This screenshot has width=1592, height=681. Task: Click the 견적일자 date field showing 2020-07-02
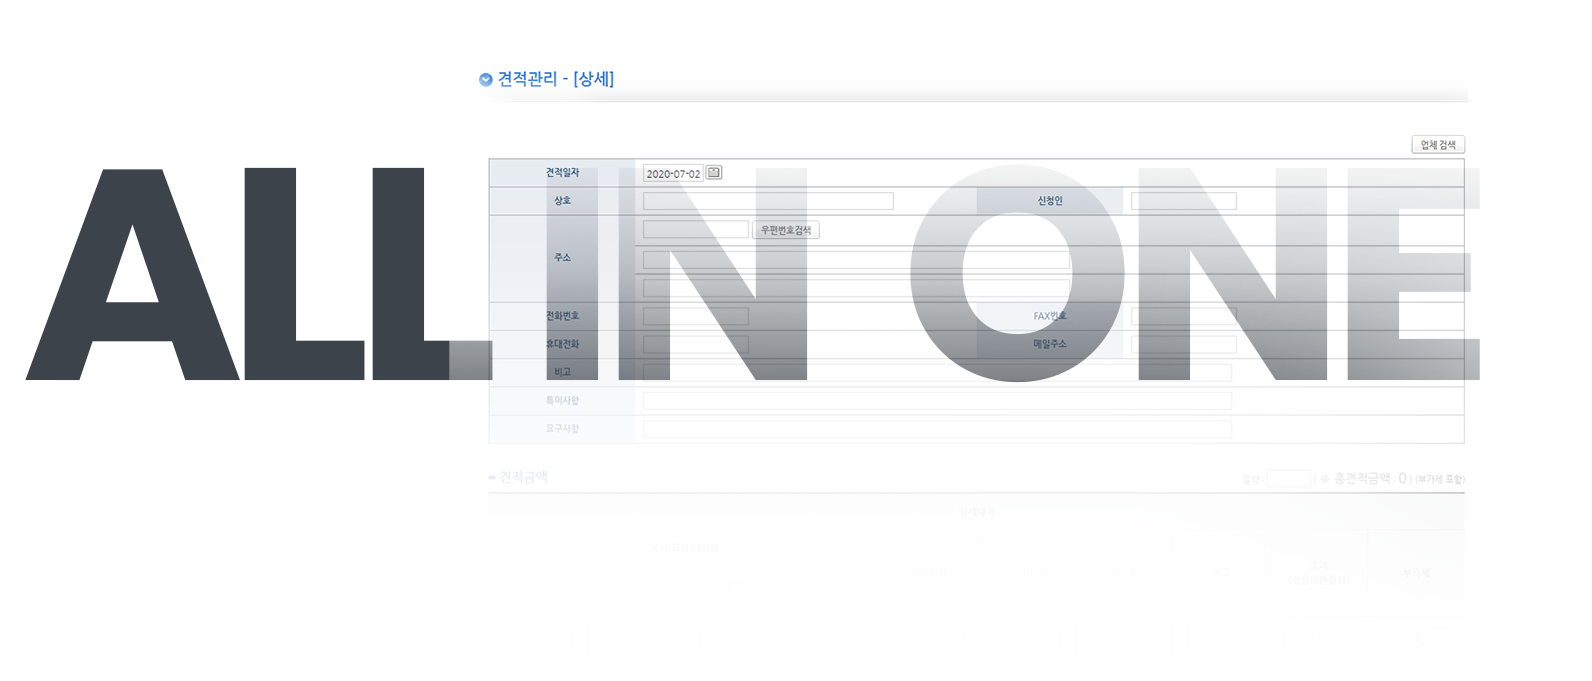tap(673, 173)
